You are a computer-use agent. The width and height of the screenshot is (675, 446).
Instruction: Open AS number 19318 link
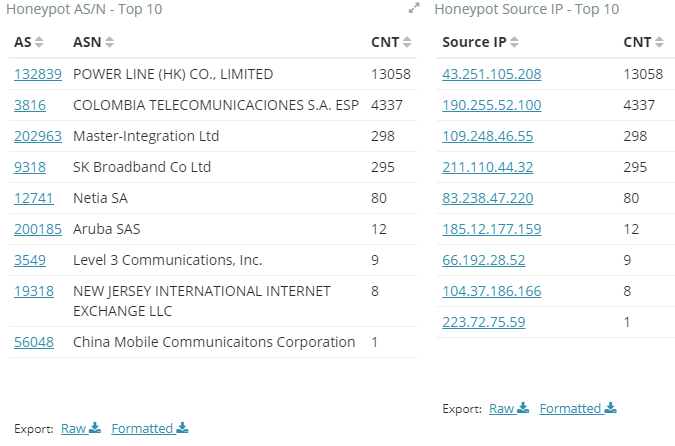pos(34,291)
